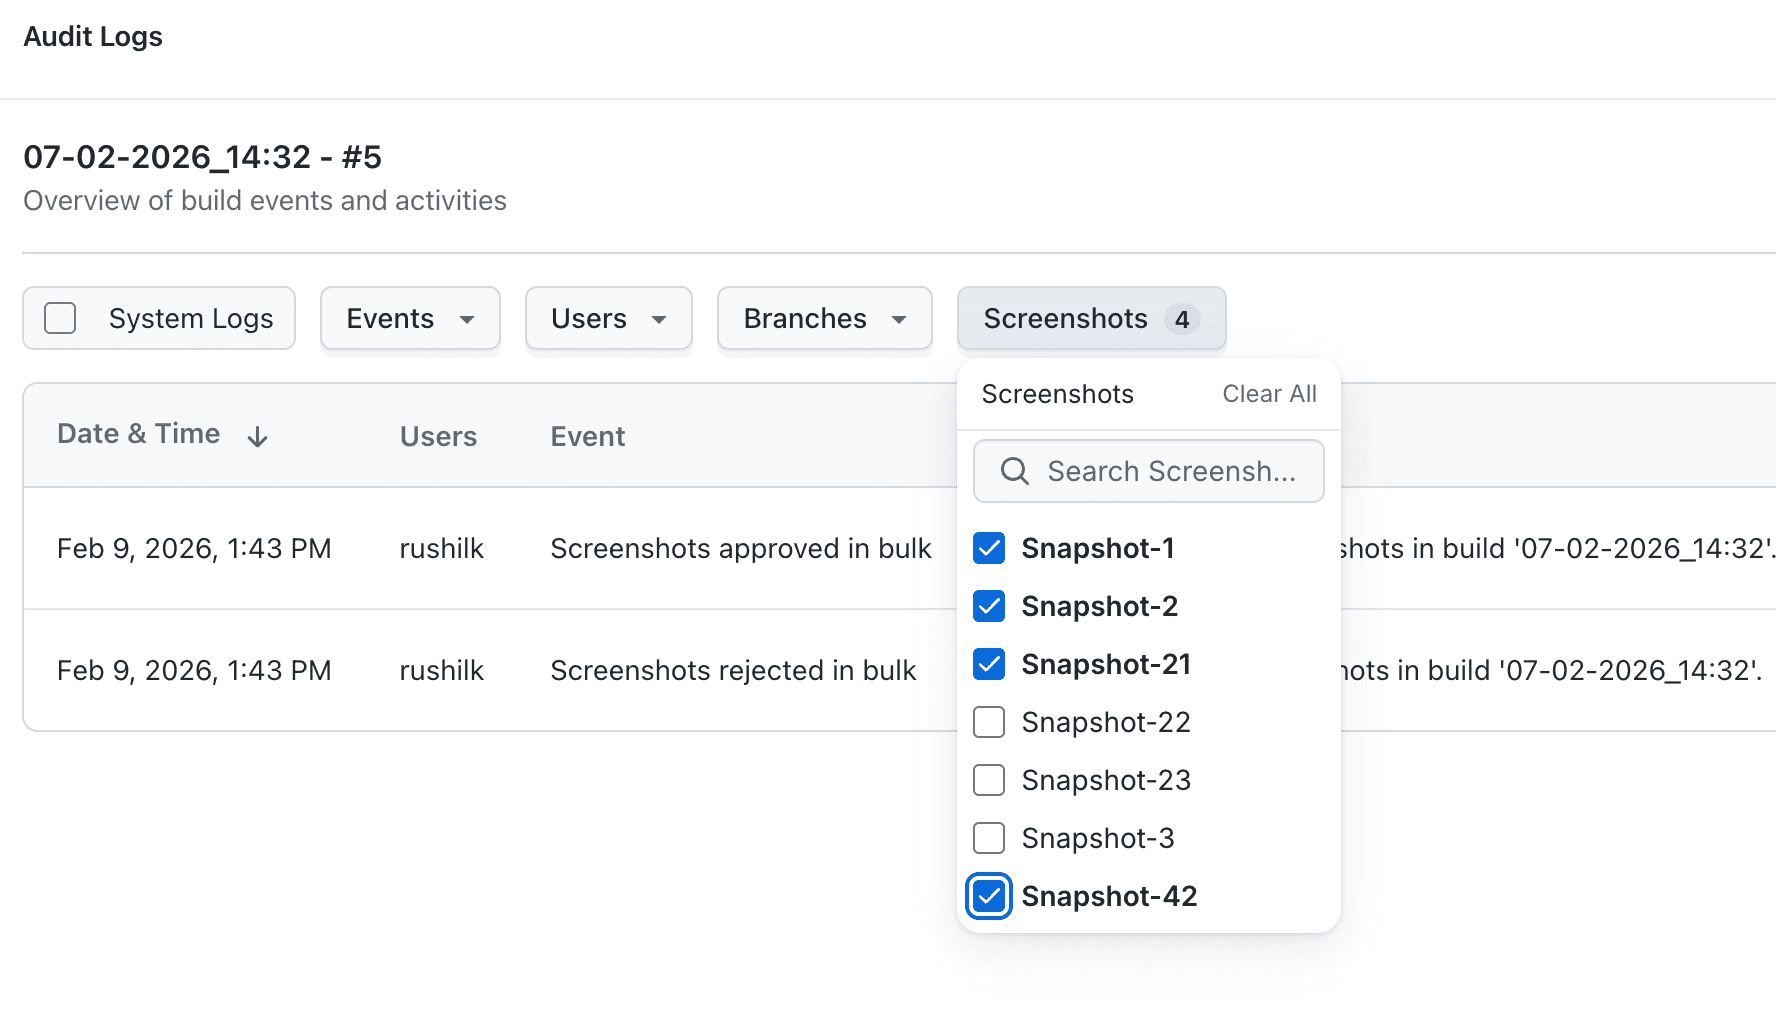Click the Branches filter dropdown chevron
The image size is (1776, 1028).
[898, 319]
